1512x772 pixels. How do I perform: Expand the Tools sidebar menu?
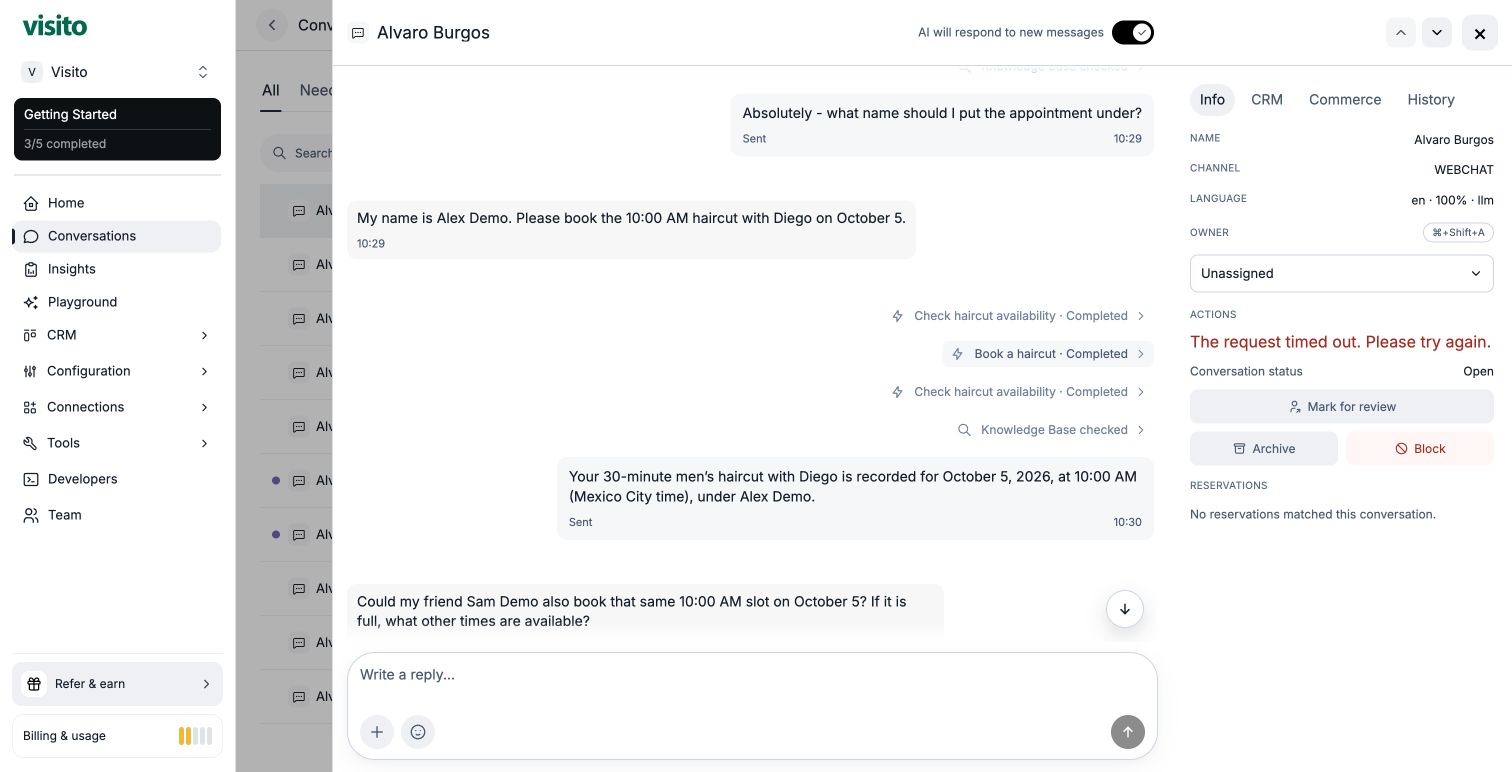tap(117, 443)
